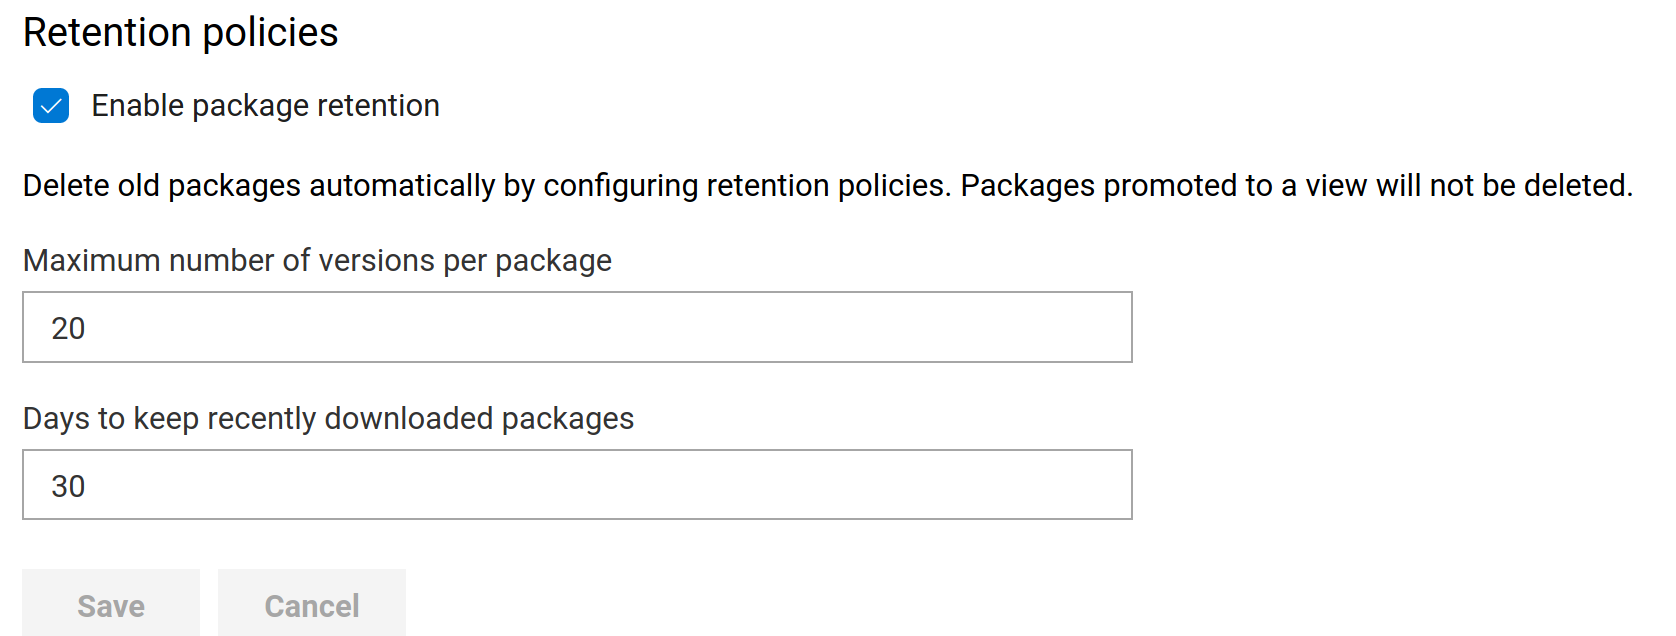Select the Retention policies heading

click(181, 31)
